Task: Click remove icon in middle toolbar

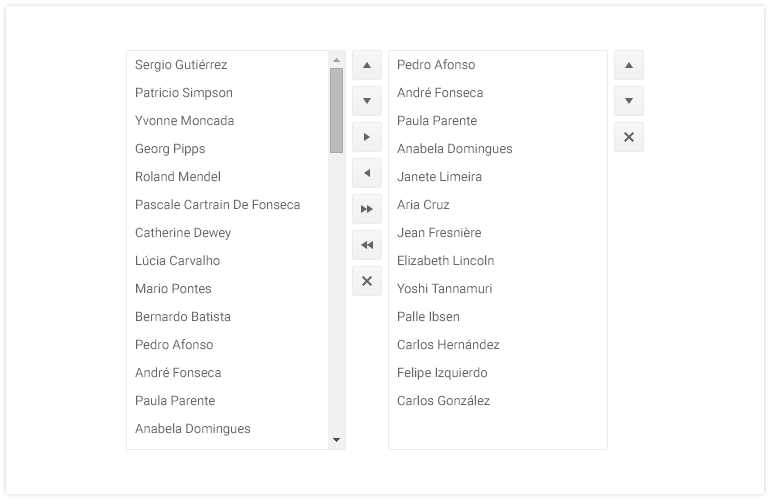Action: [x=367, y=281]
